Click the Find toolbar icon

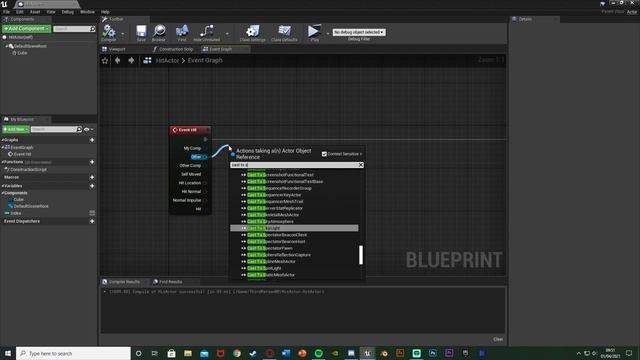click(x=182, y=31)
